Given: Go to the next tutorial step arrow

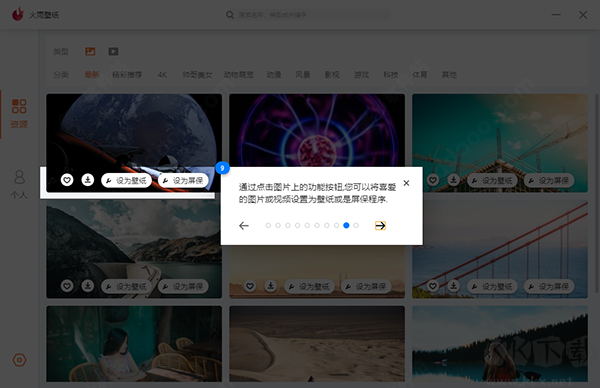Looking at the screenshot, I should (x=380, y=225).
